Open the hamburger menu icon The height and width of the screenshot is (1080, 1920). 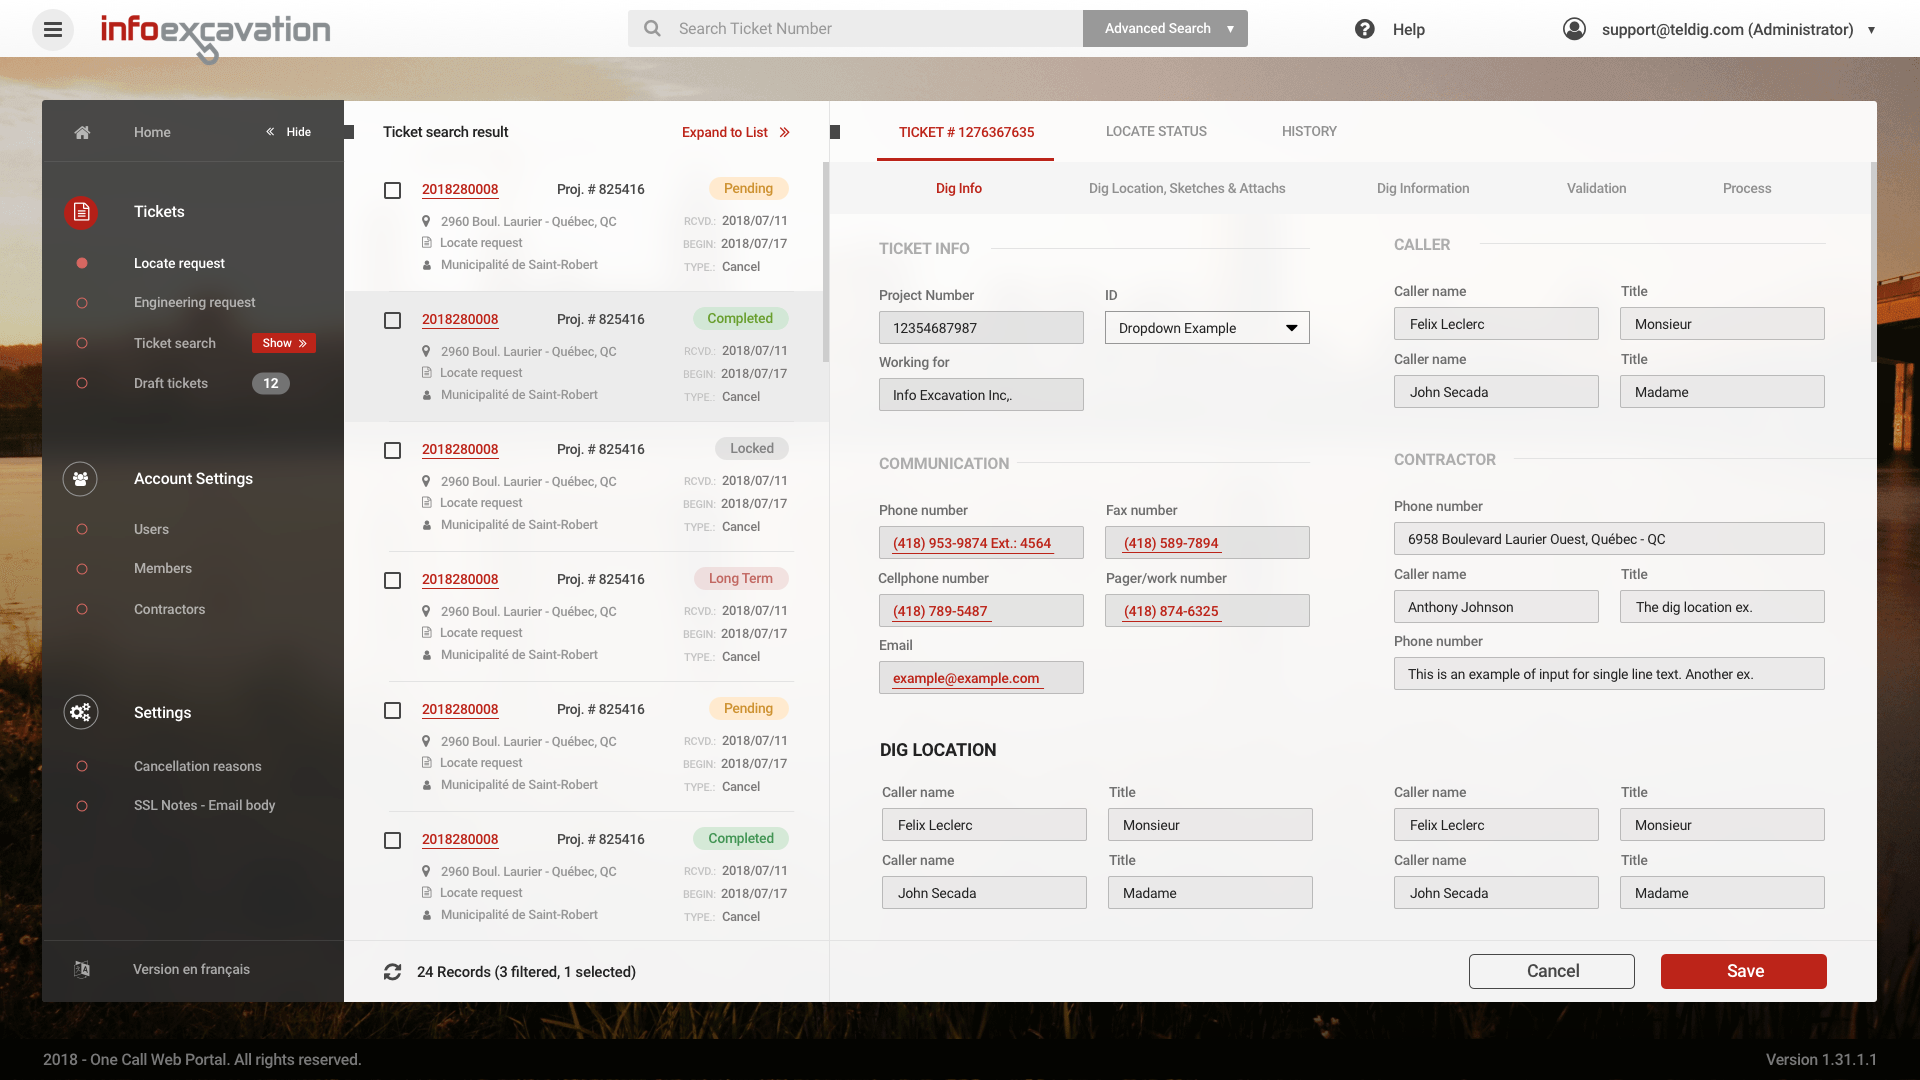coord(53,29)
